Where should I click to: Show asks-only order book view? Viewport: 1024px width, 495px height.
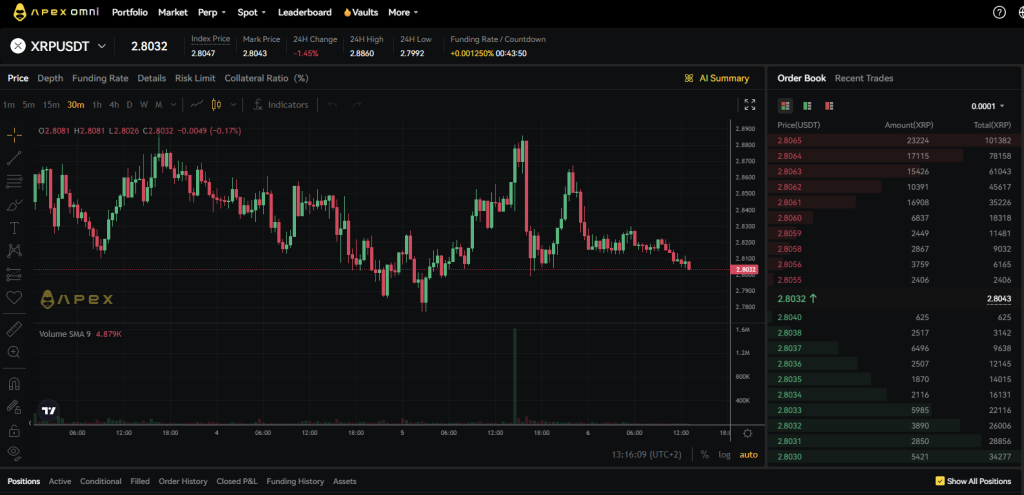829,106
